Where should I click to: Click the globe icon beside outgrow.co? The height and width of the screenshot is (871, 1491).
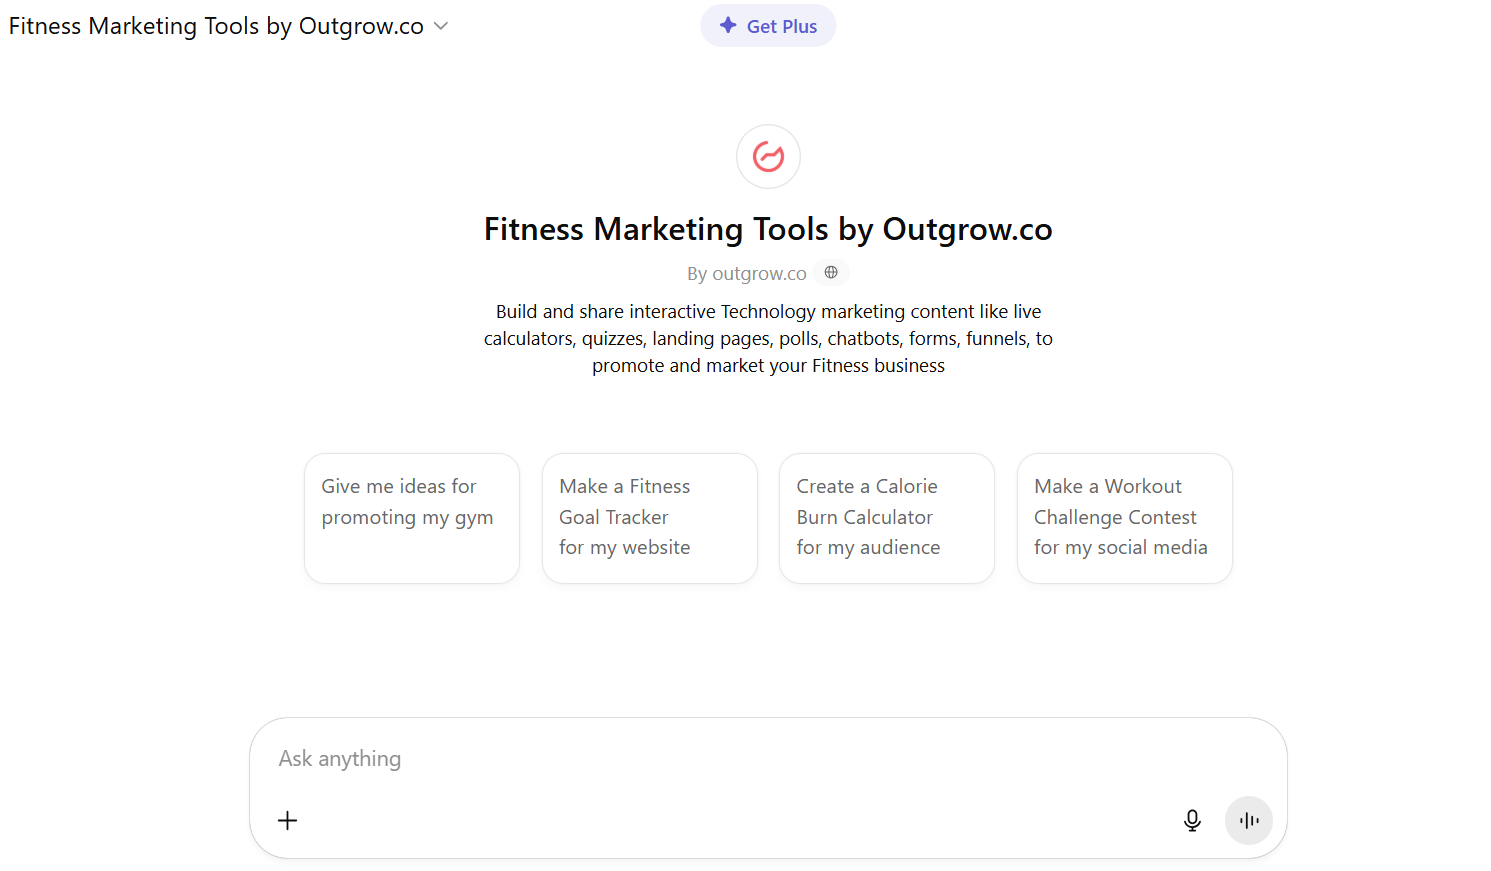click(x=831, y=272)
